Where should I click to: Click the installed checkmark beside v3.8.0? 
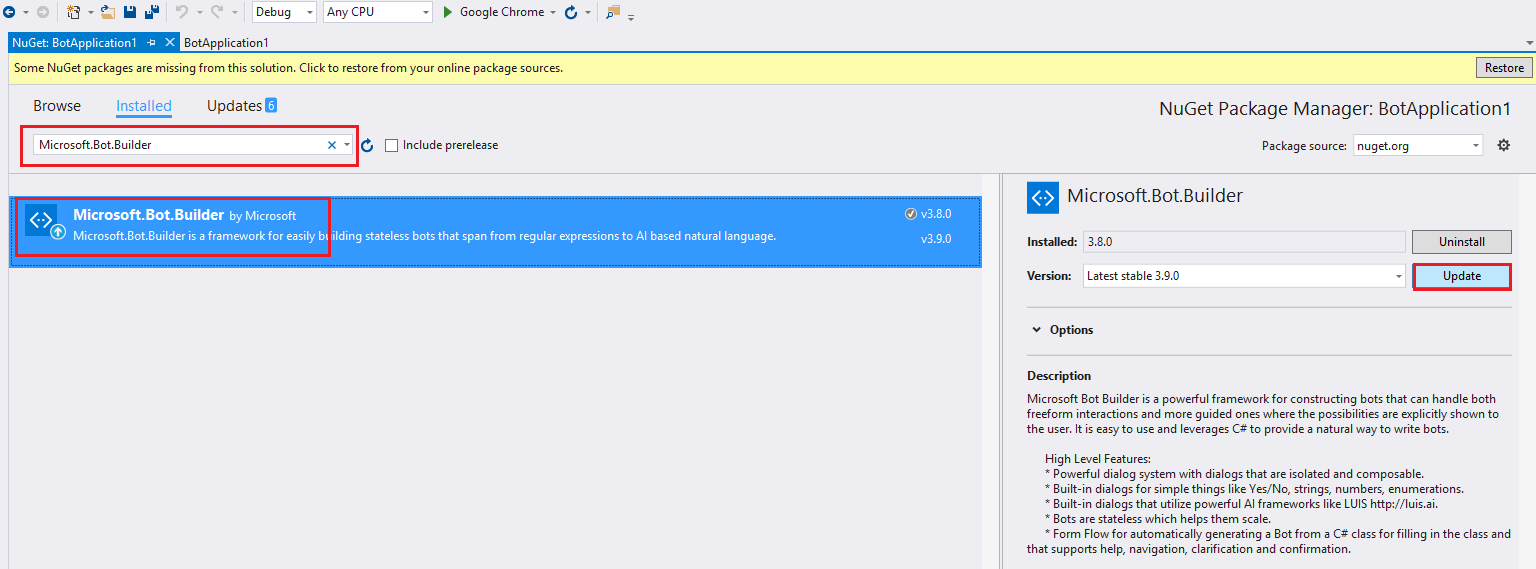pyautogui.click(x=910, y=214)
